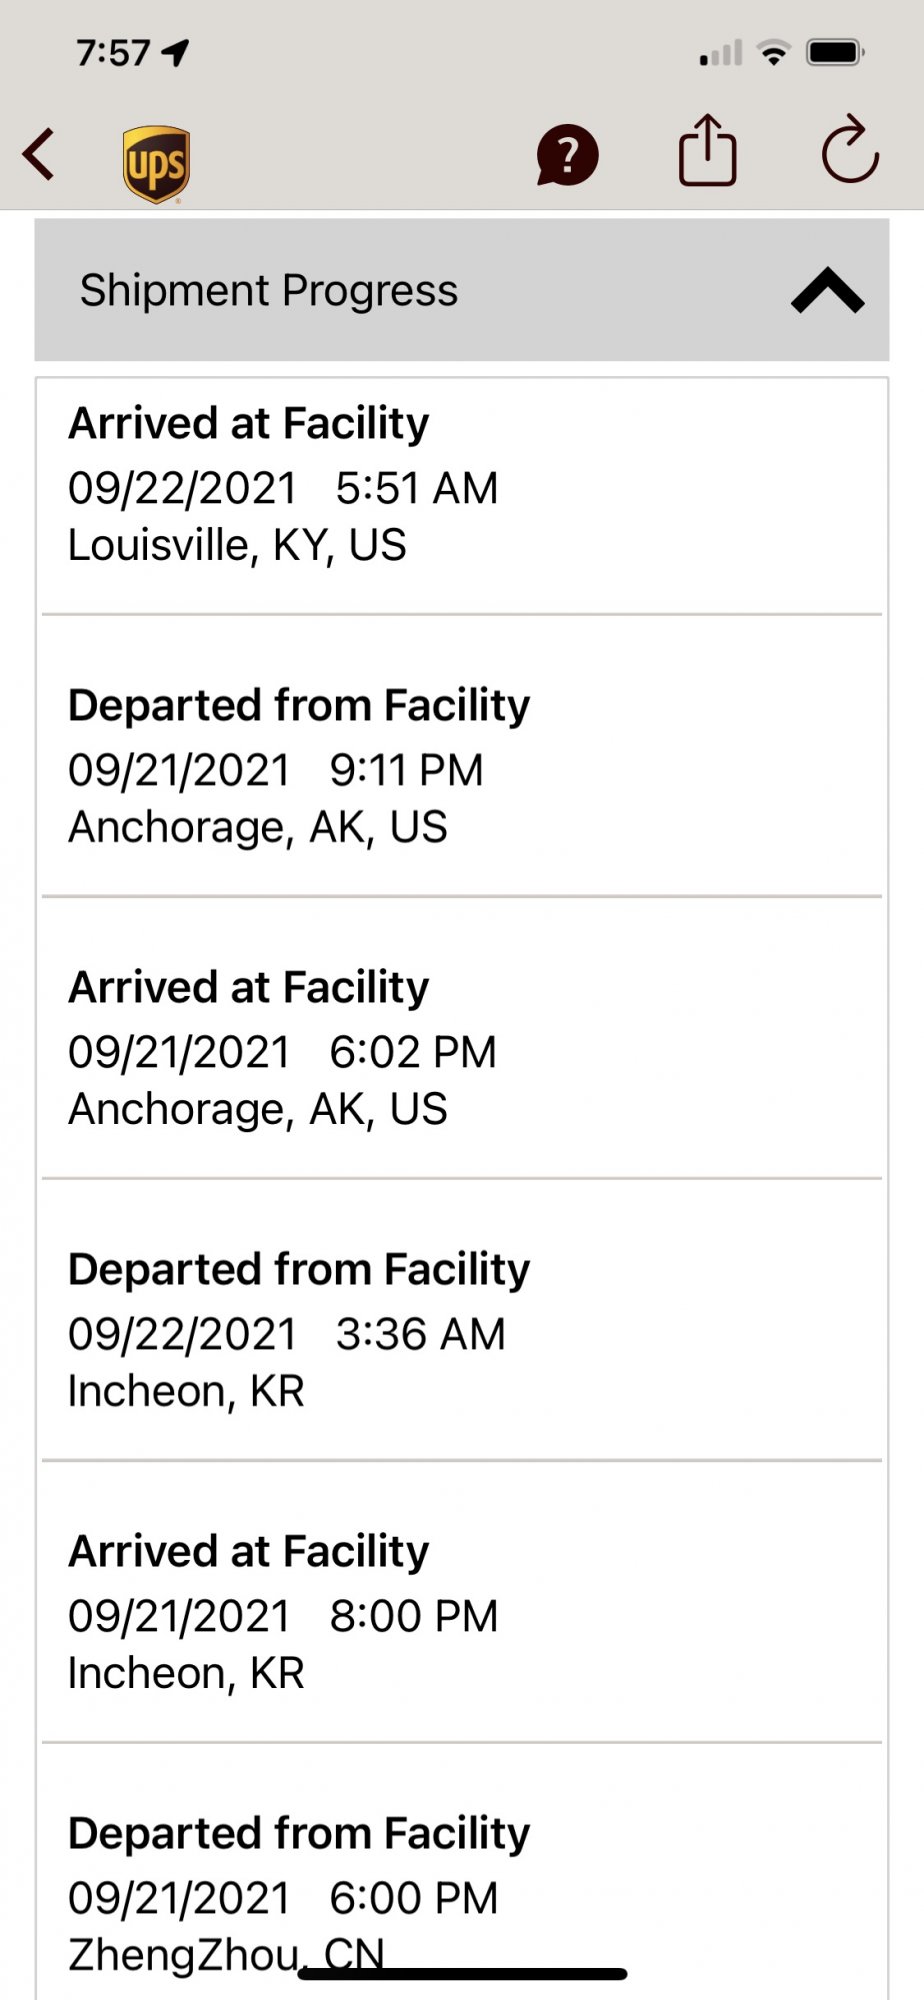This screenshot has width=924, height=2000.
Task: Tap the 09/22/2021 5:51 AM timestamp
Action: click(x=283, y=489)
